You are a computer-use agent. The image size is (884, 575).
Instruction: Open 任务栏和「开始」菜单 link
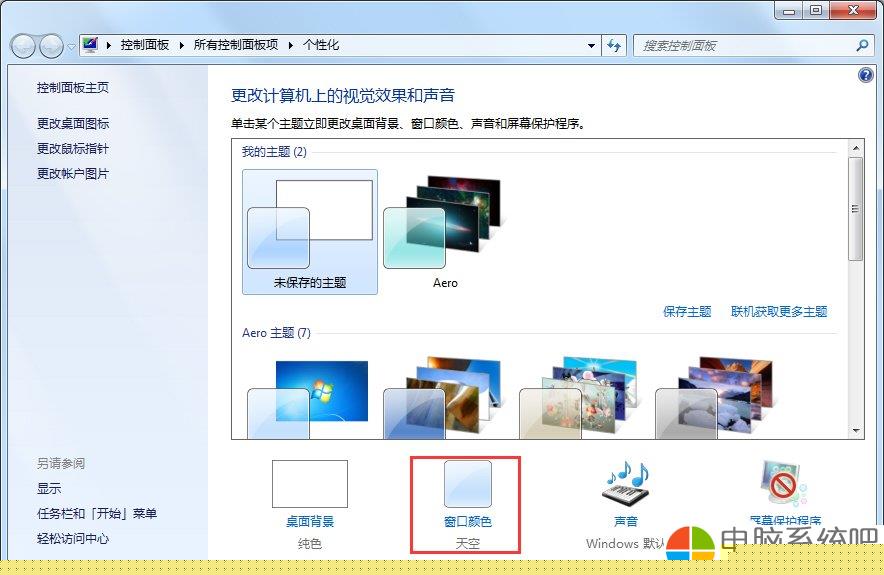[x=97, y=514]
